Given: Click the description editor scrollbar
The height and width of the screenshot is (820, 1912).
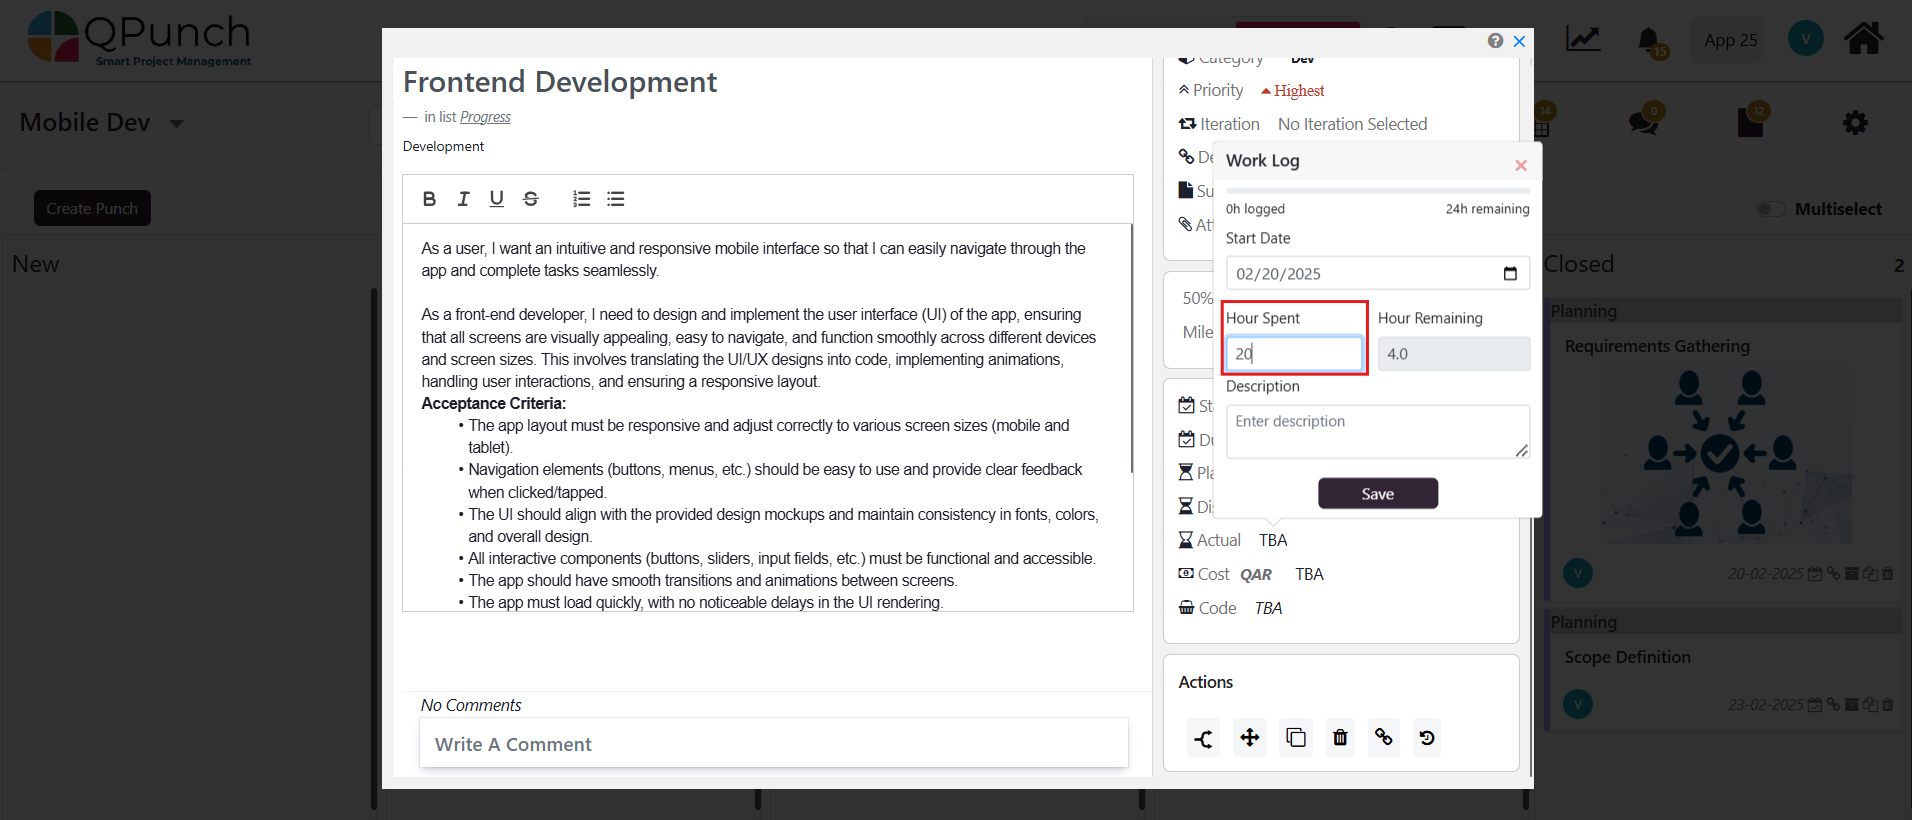Looking at the screenshot, I should [x=1131, y=348].
